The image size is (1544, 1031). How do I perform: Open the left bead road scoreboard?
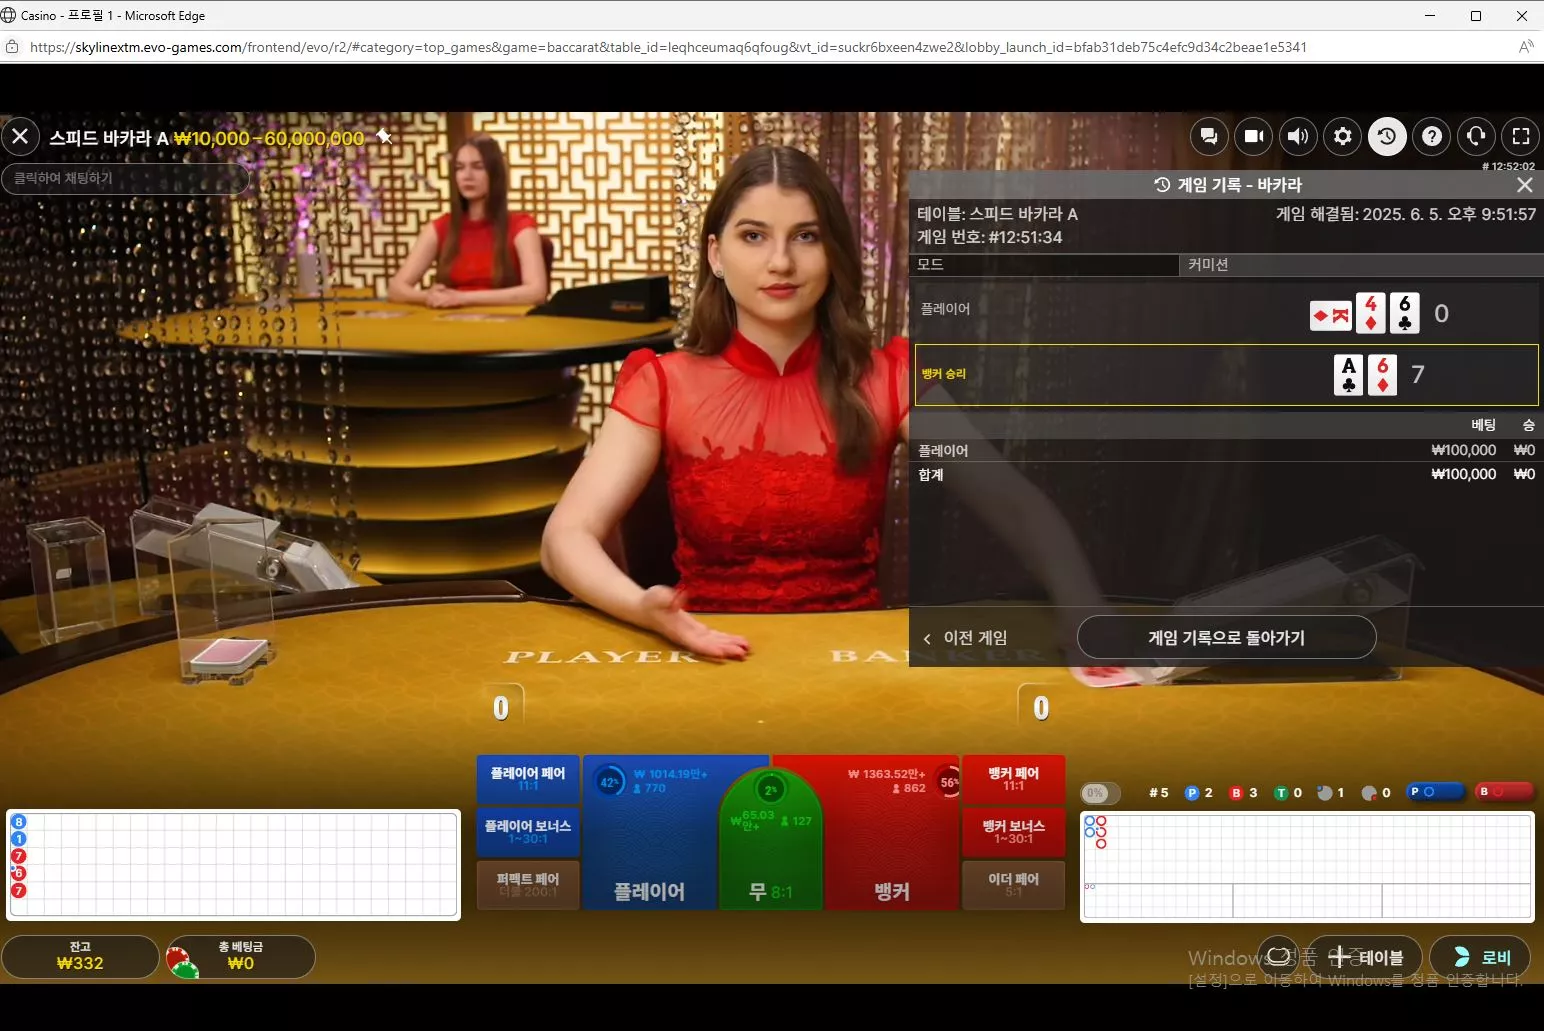pos(233,865)
